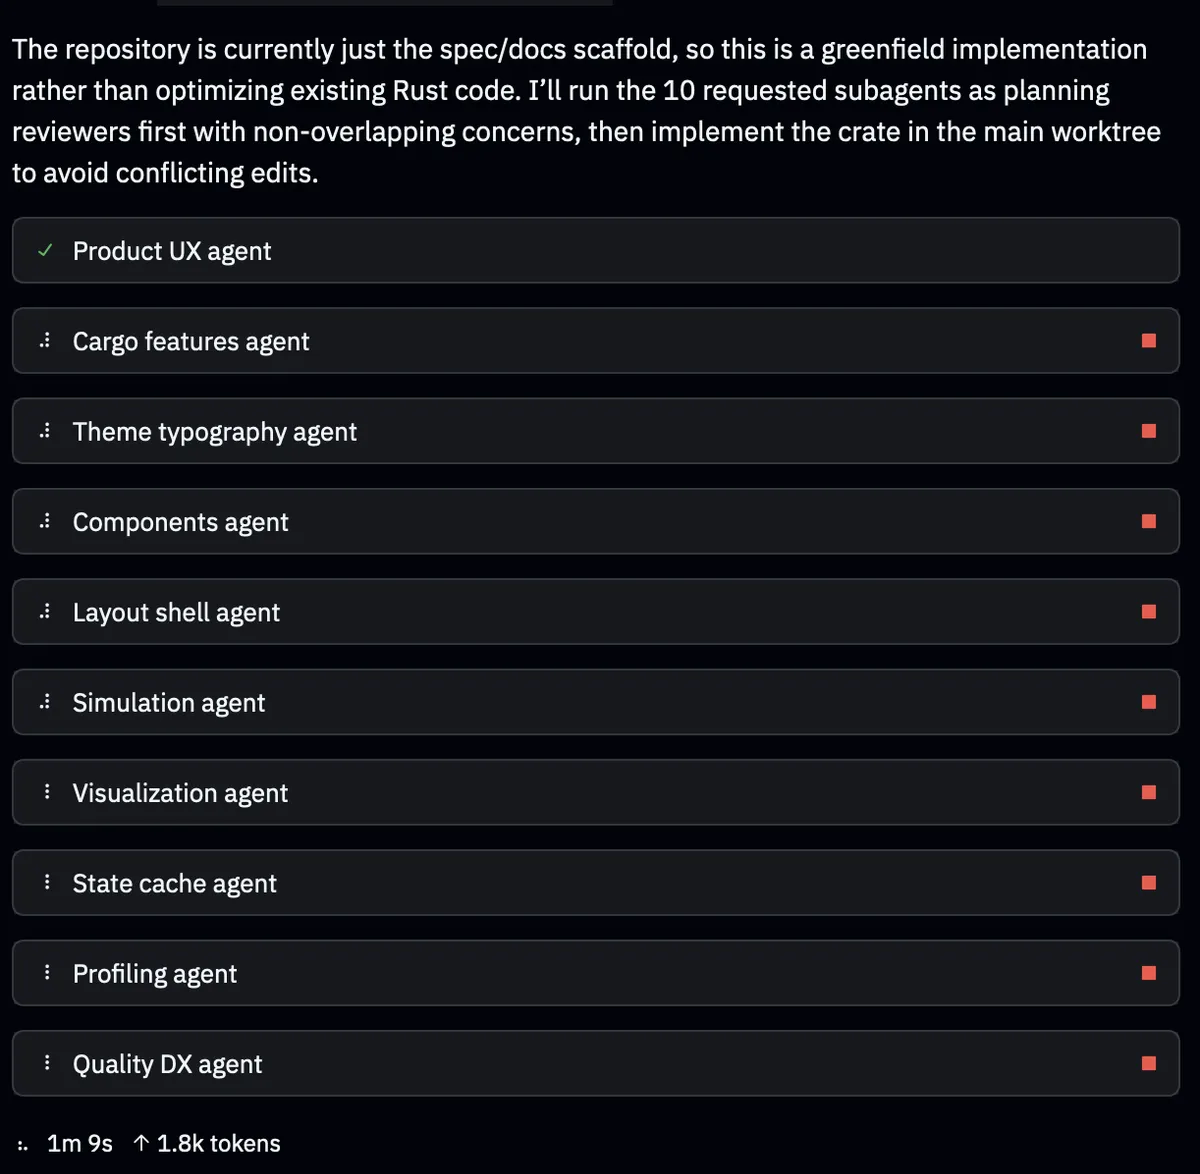
Task: Stop the State cache agent
Action: point(1148,882)
